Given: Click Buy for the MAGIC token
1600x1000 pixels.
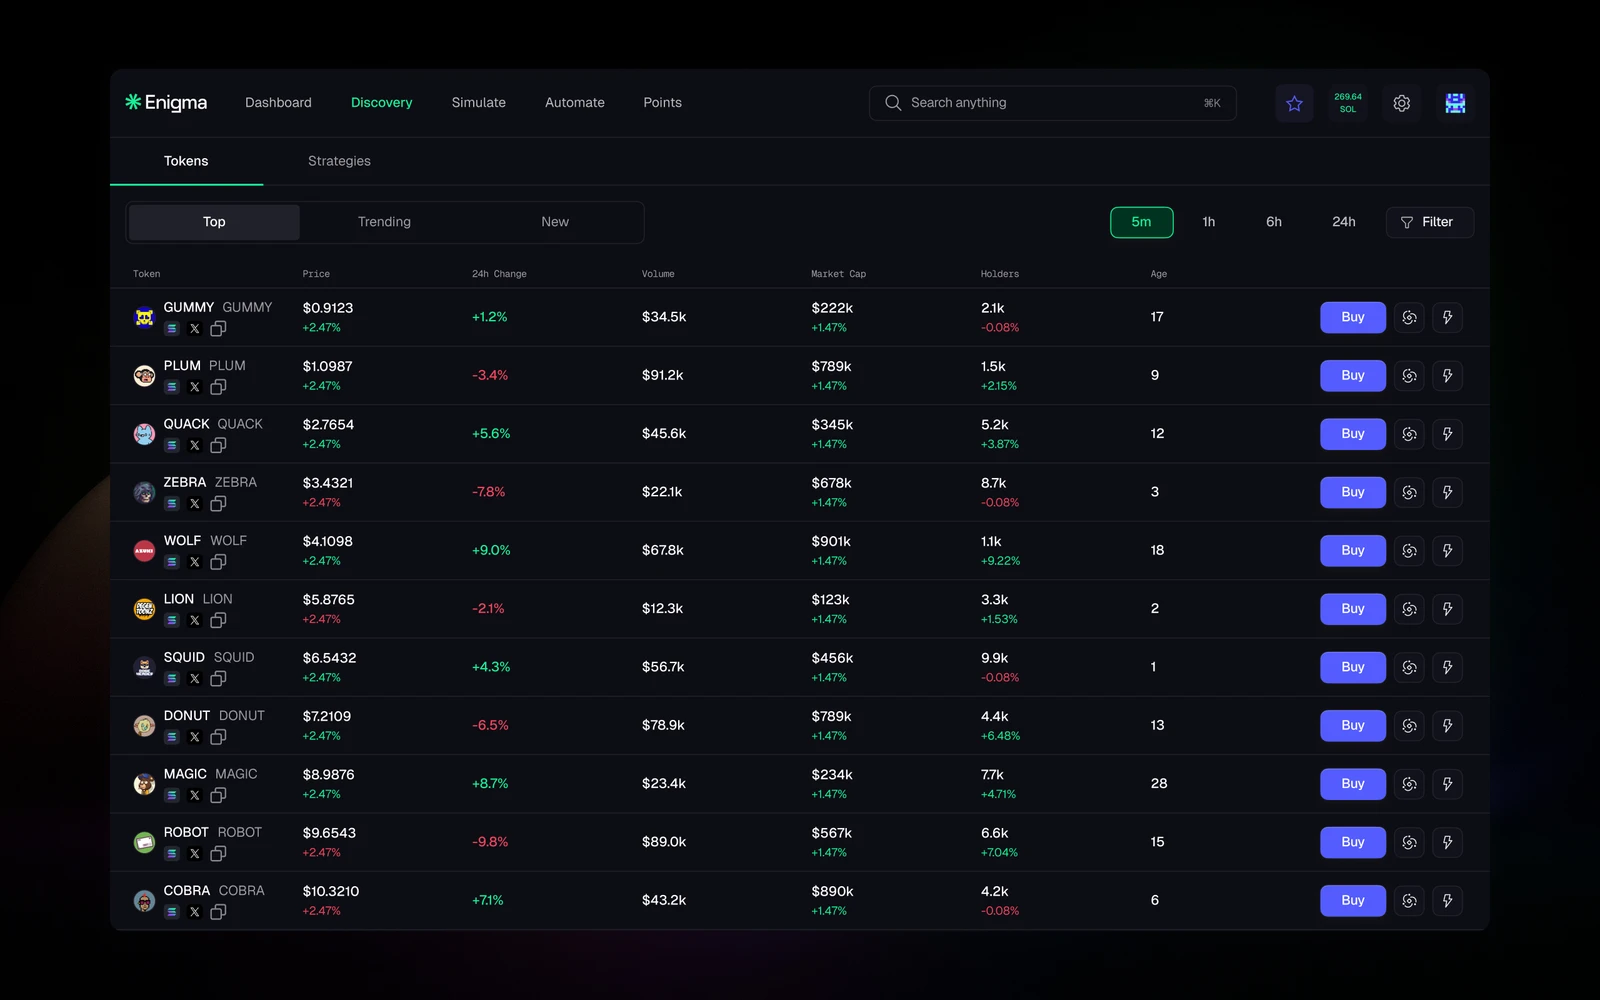Looking at the screenshot, I should tap(1352, 784).
